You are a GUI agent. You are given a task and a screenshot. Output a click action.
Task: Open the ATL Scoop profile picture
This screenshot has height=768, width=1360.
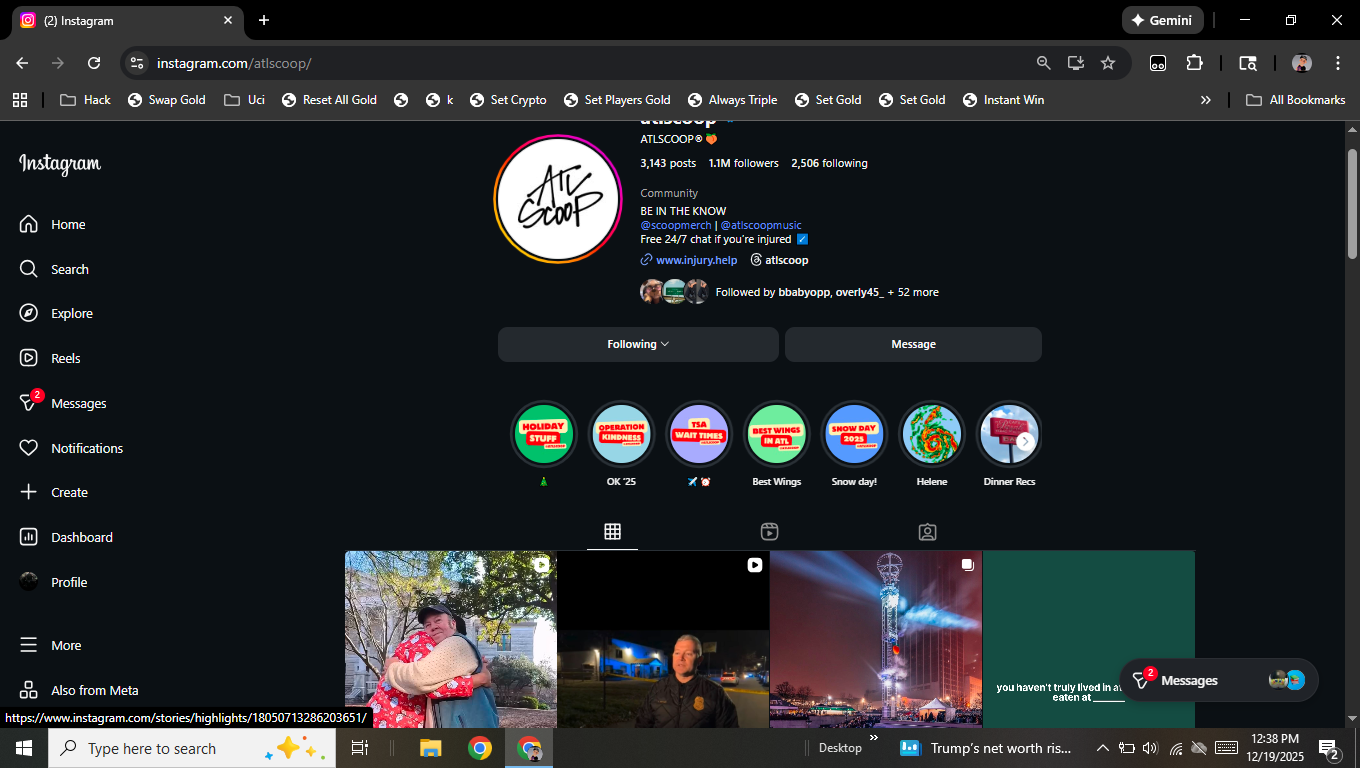(x=558, y=199)
